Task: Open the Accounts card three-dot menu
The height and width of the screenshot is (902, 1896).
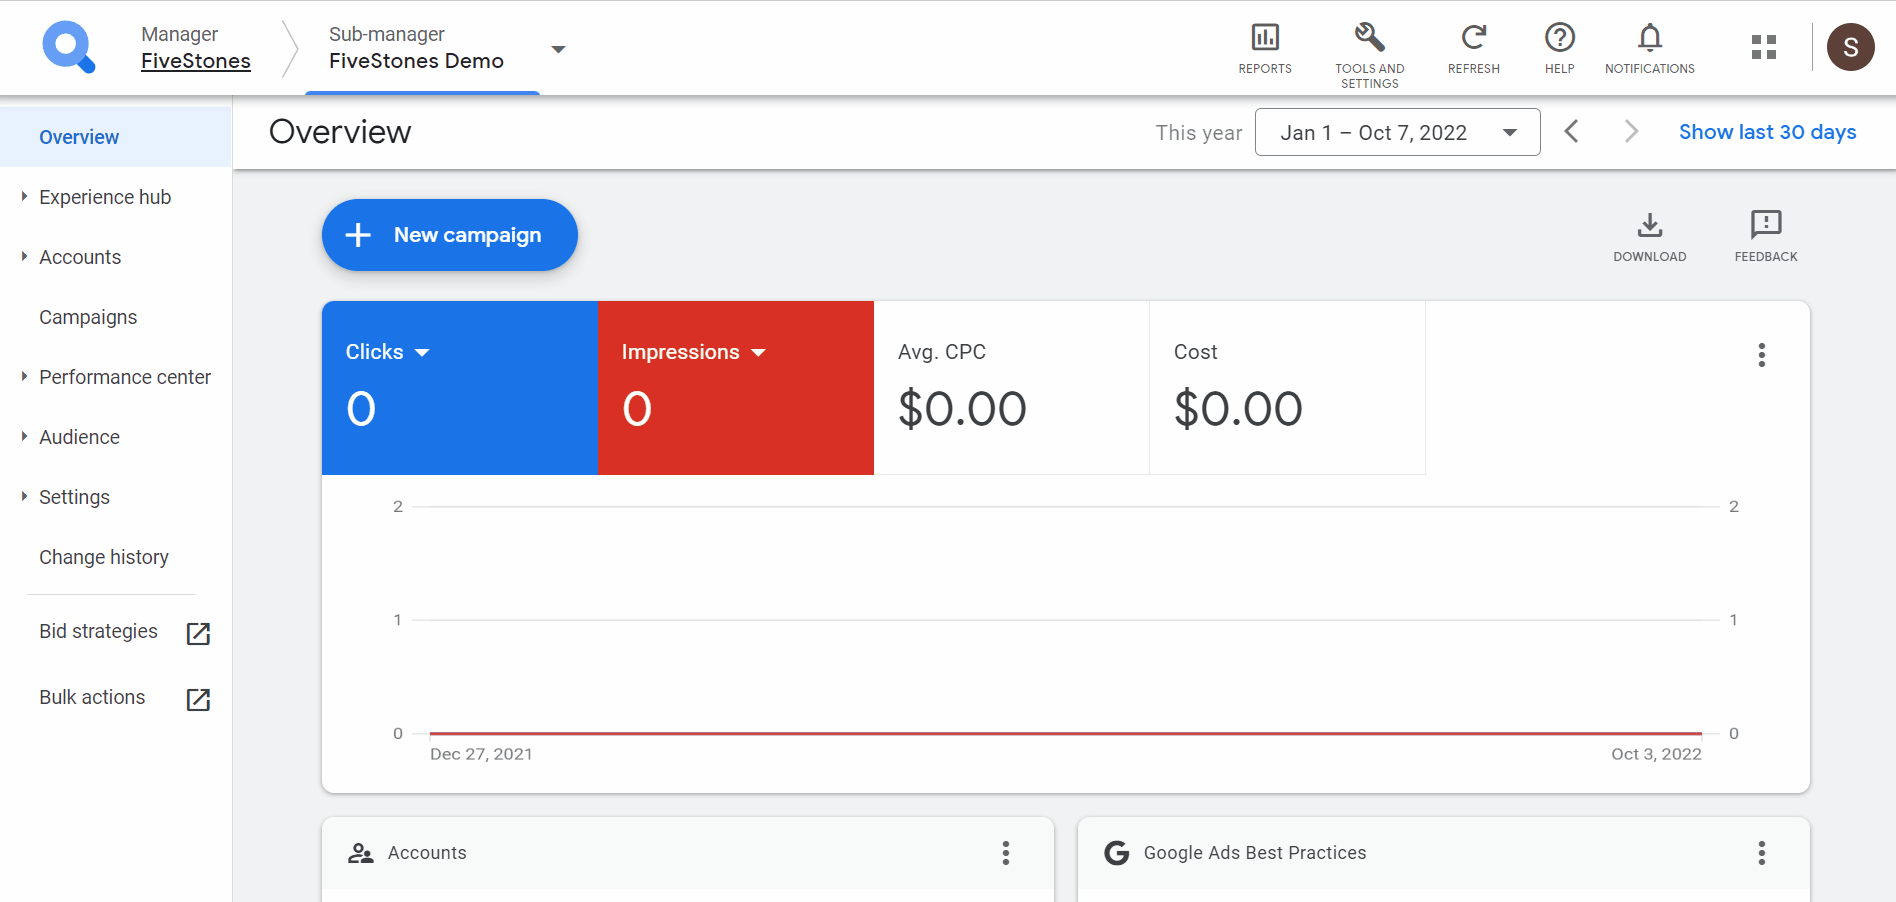Action: tap(1006, 853)
